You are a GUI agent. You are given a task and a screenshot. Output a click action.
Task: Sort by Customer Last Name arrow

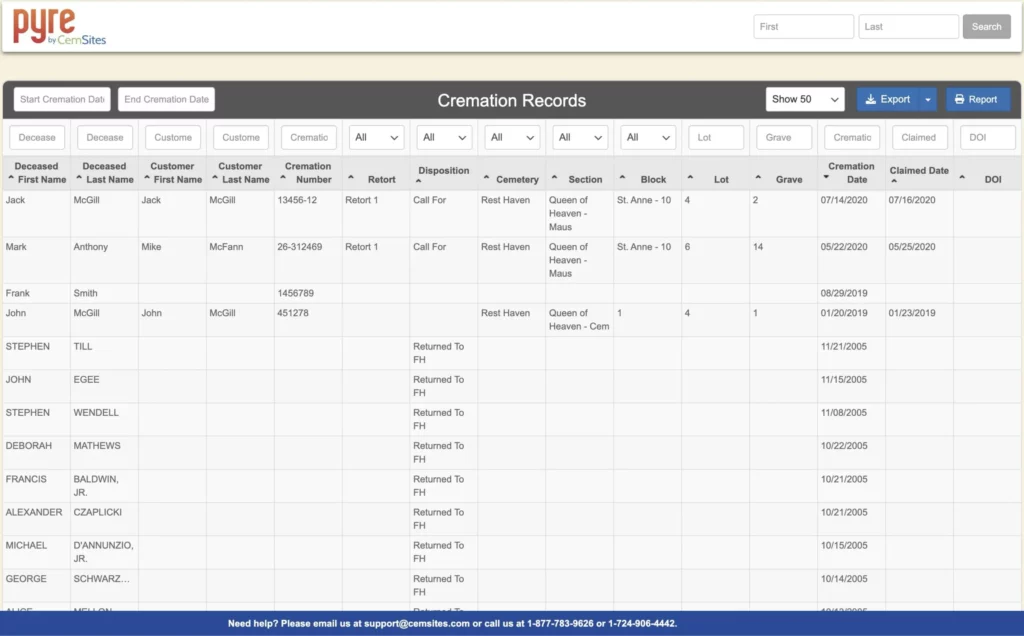pyautogui.click(x=215, y=178)
